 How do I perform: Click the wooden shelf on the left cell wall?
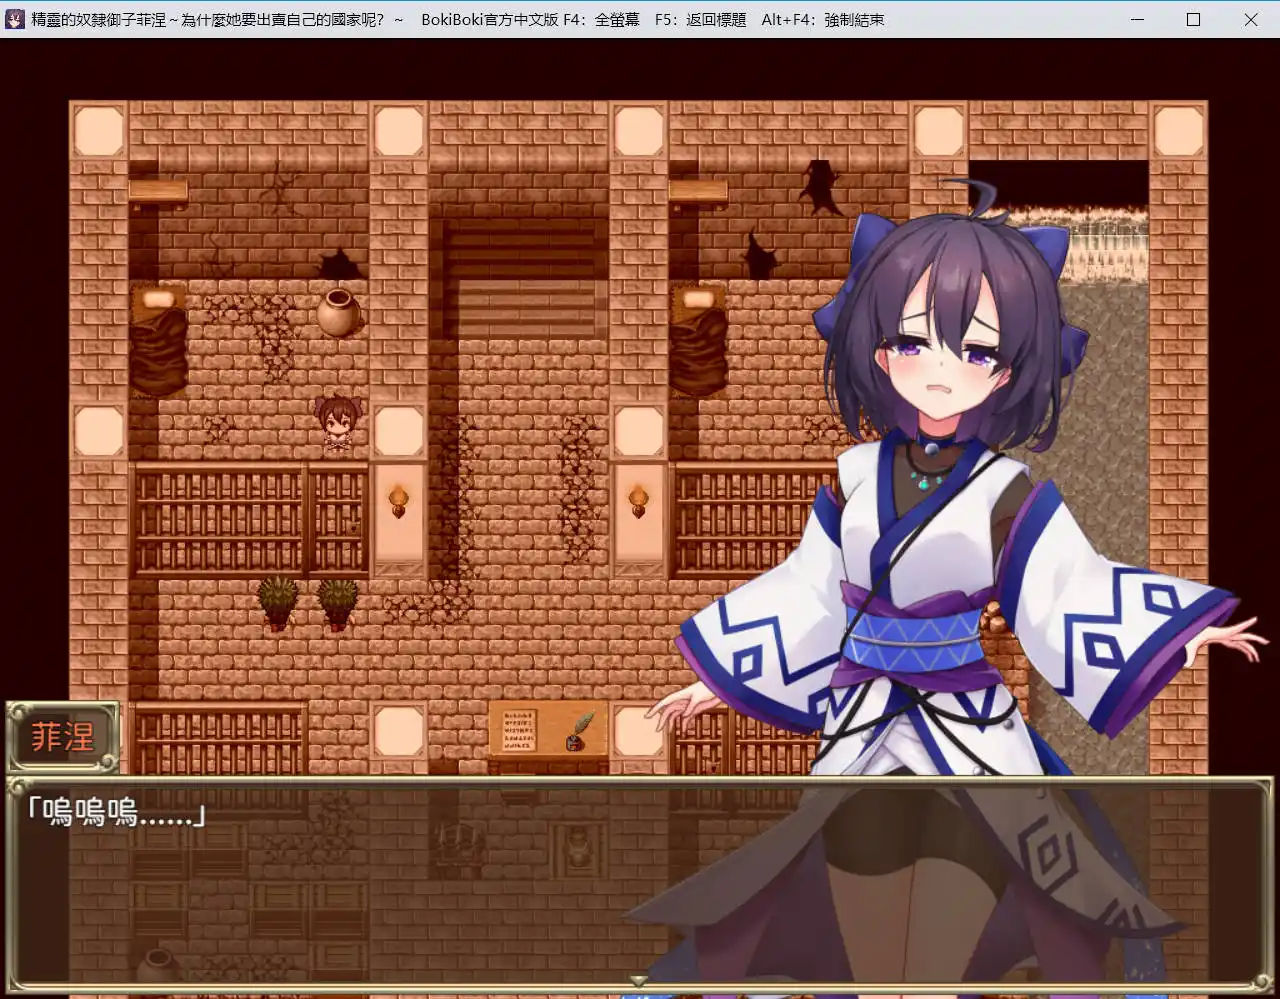click(158, 192)
